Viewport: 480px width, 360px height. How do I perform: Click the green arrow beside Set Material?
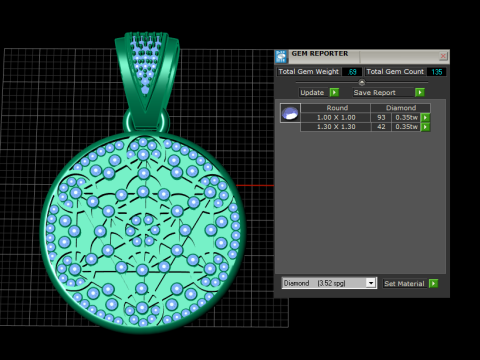click(433, 283)
